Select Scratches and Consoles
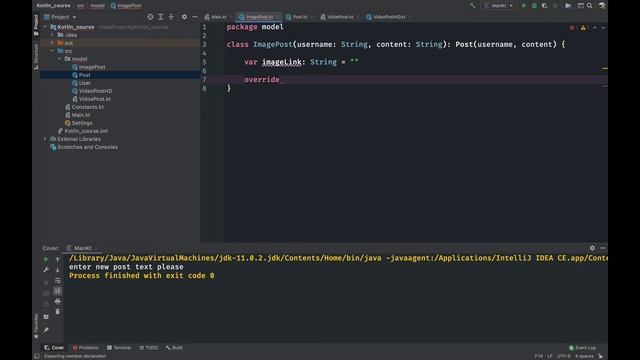 (x=84, y=147)
